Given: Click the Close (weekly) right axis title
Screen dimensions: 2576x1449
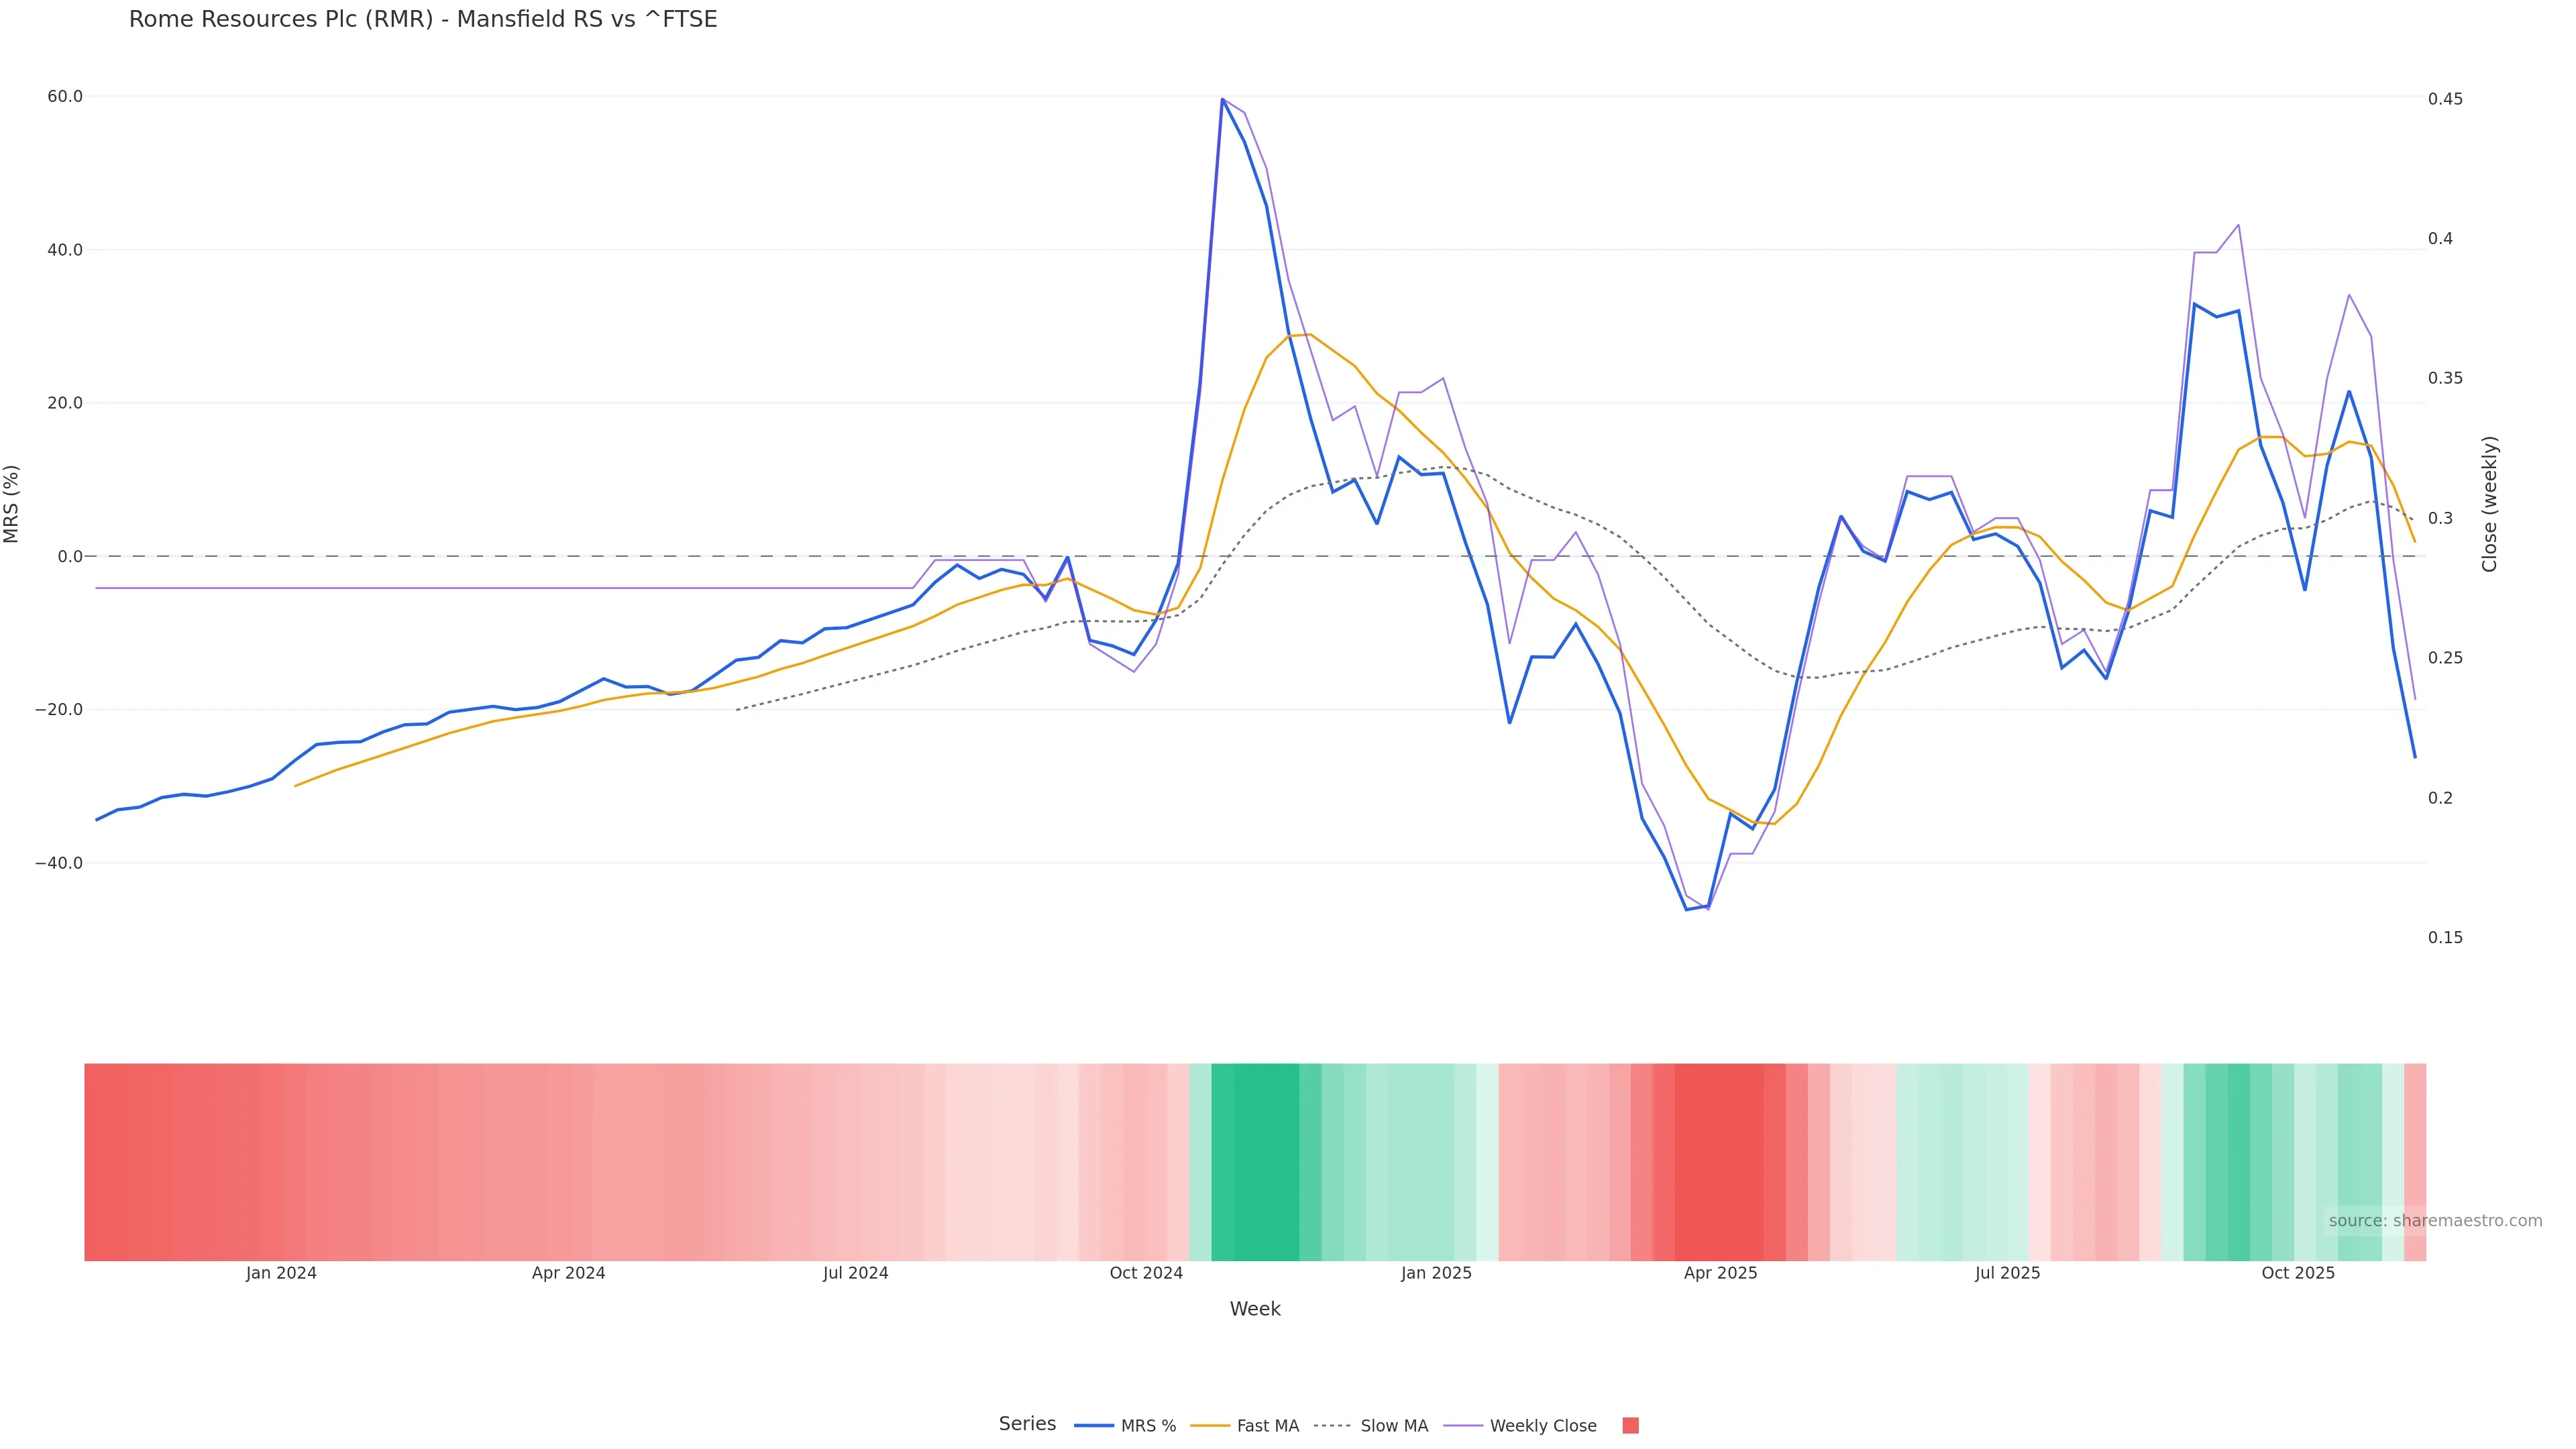Looking at the screenshot, I should [x=2490, y=504].
